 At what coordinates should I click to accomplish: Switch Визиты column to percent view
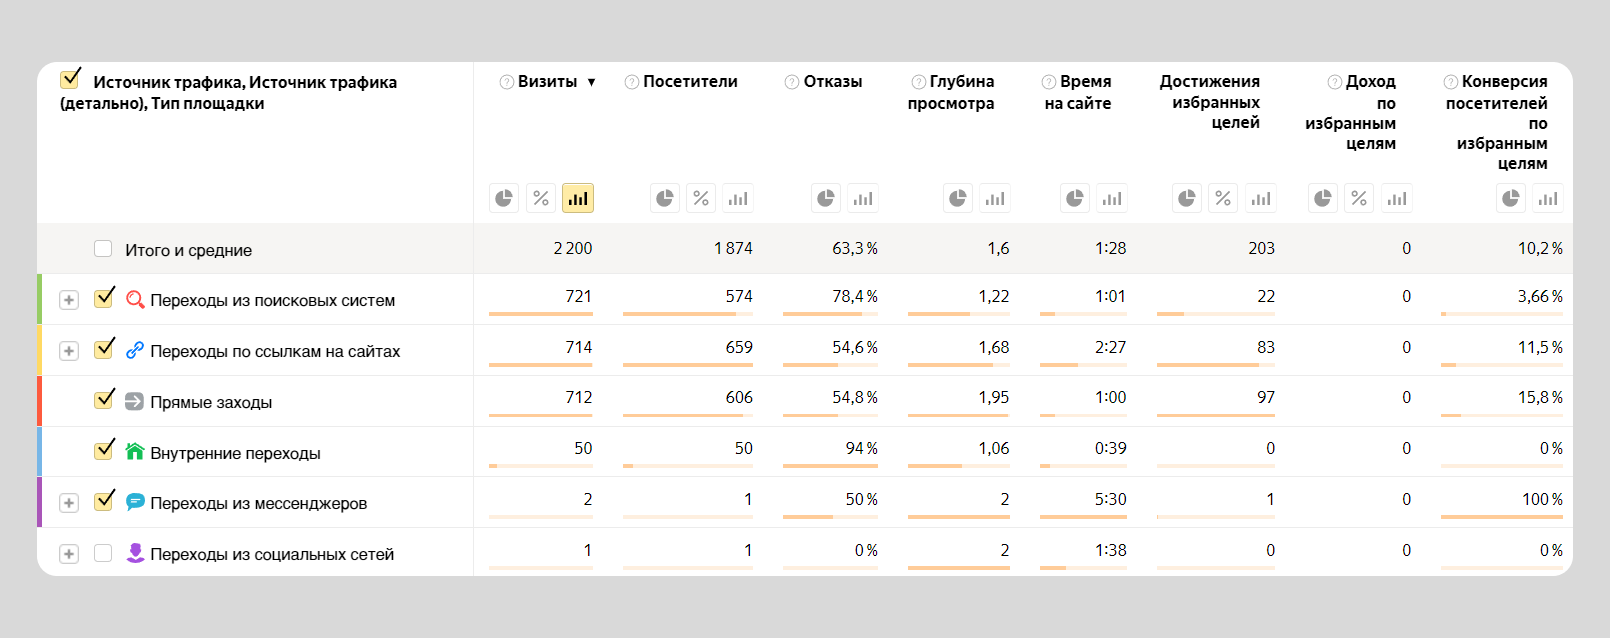pos(541,198)
